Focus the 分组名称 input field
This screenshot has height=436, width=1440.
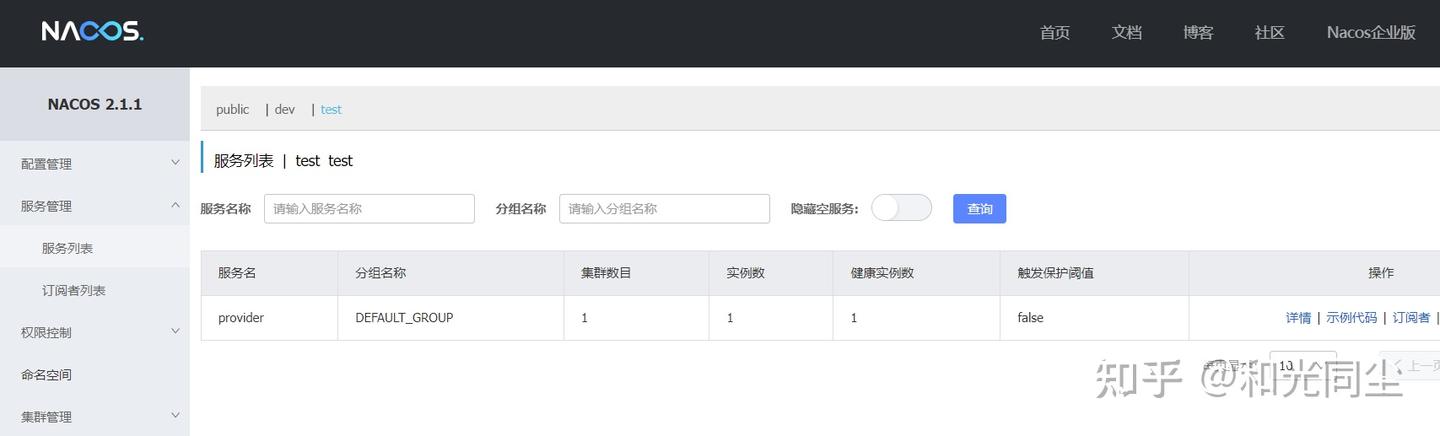click(x=664, y=208)
